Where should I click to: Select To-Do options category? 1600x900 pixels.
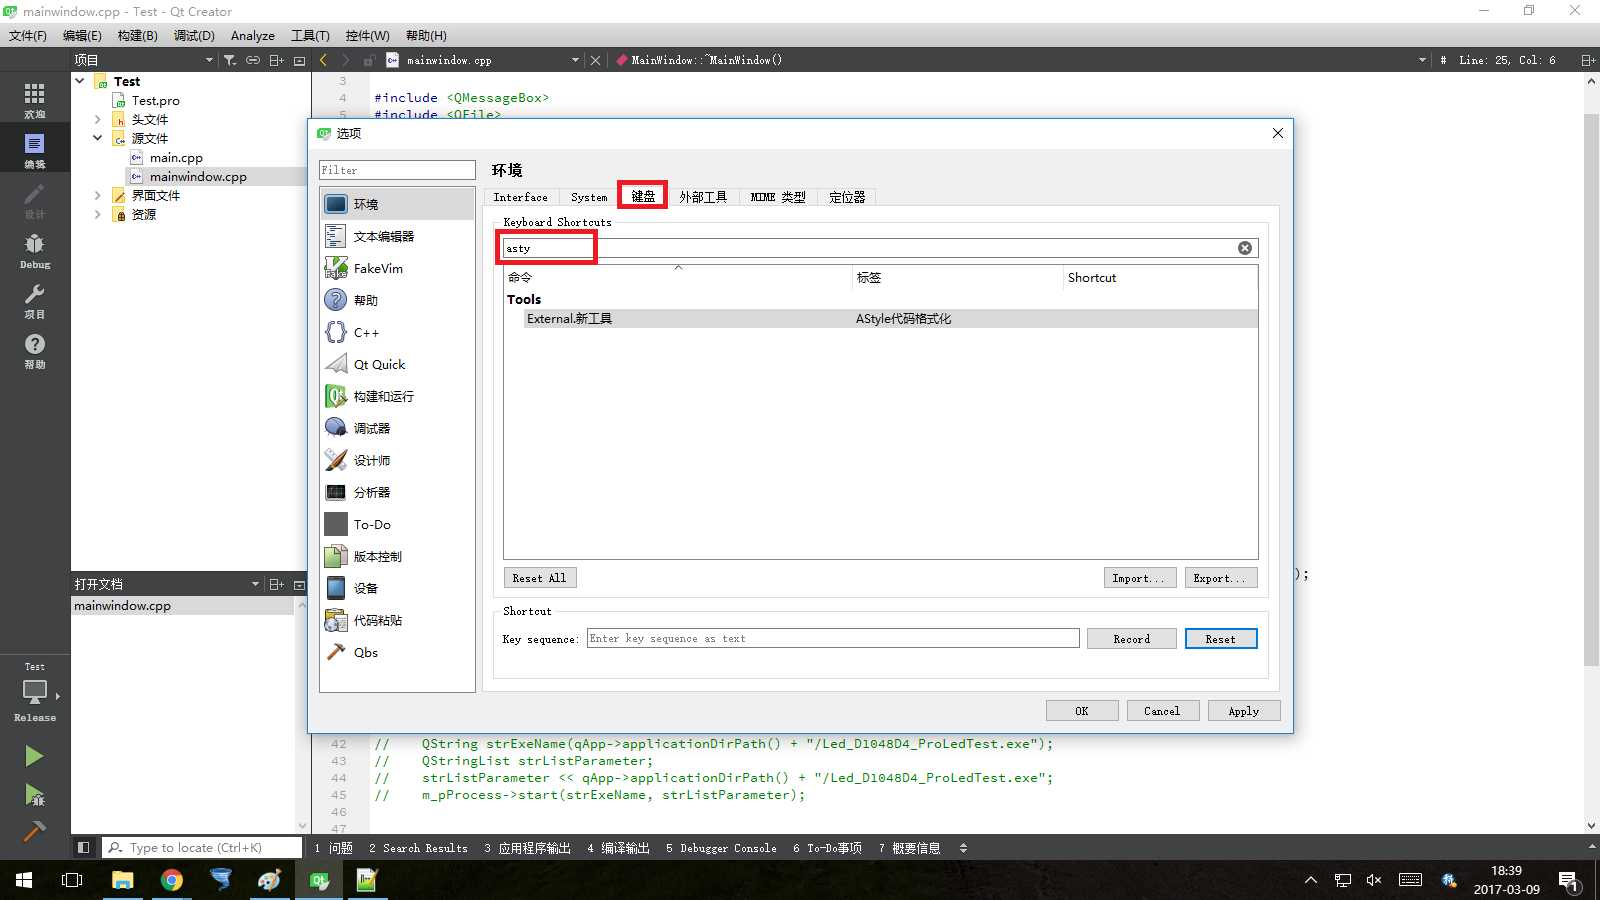(397, 524)
